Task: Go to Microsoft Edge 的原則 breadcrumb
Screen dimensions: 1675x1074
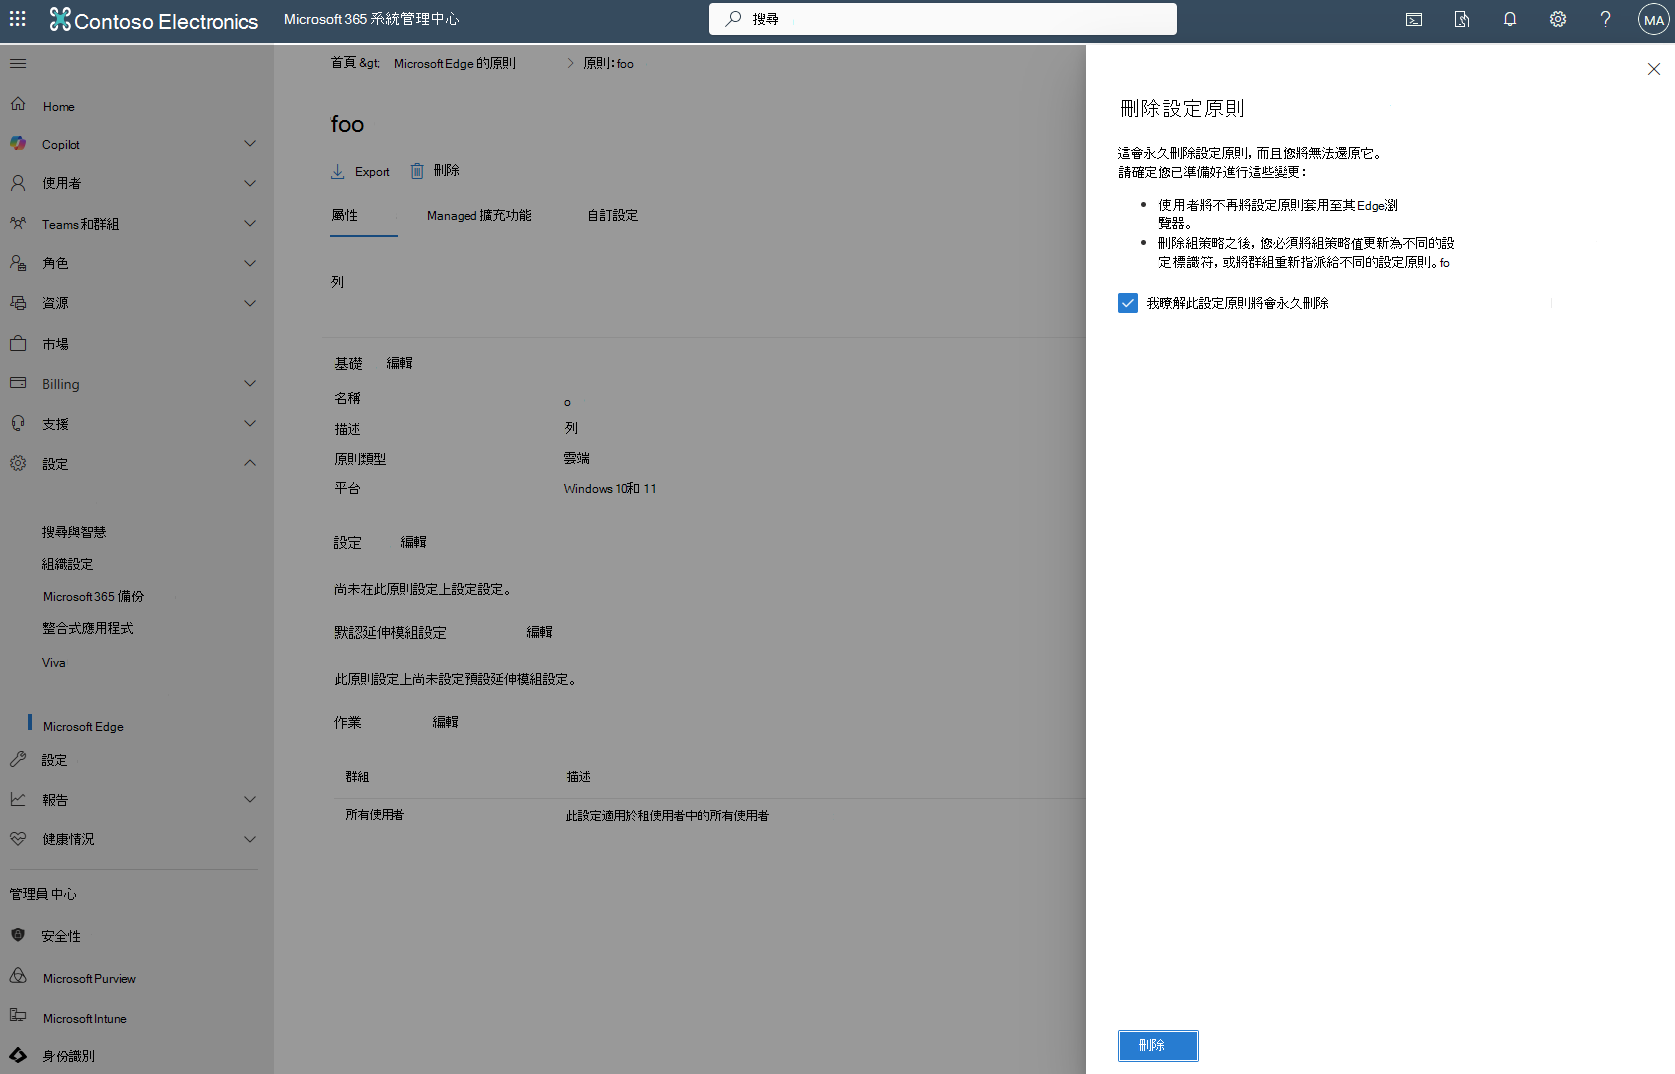Action: (455, 63)
